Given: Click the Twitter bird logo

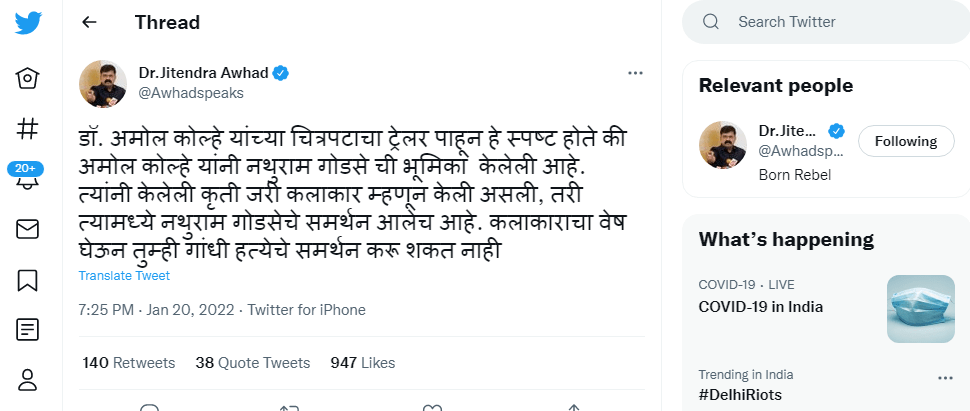Looking at the screenshot, I should click(x=28, y=23).
